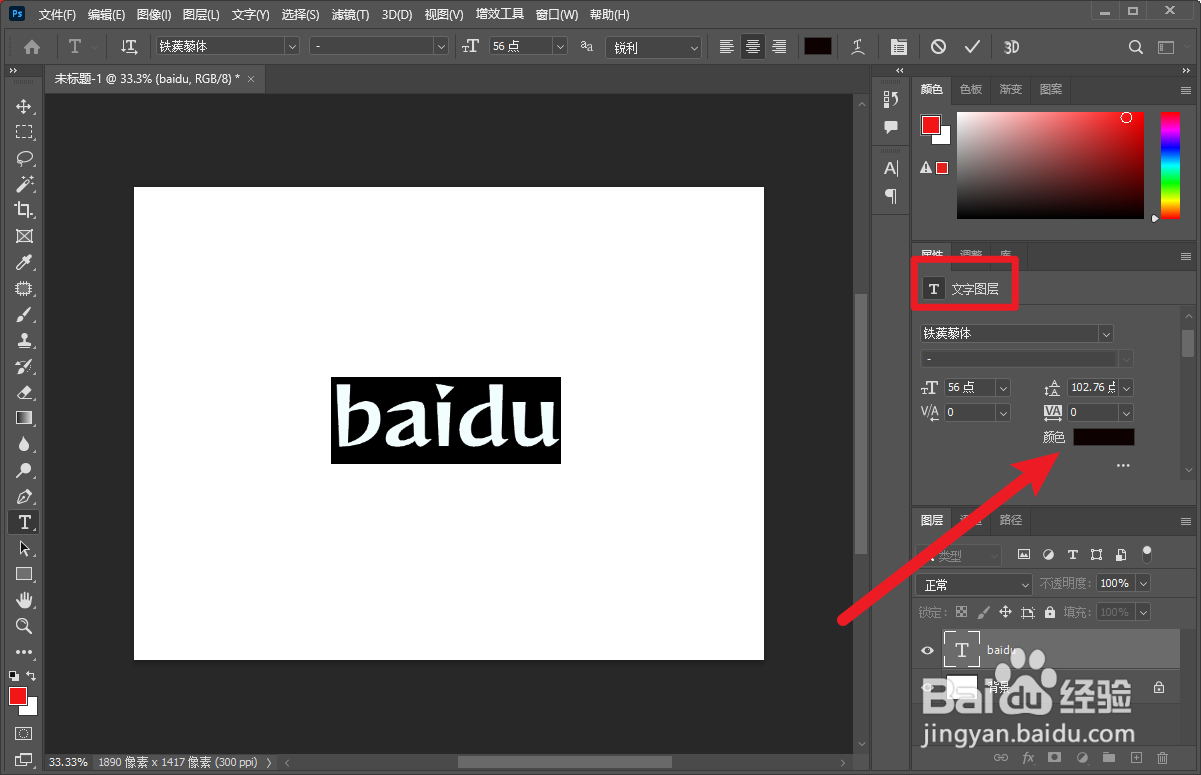Open the 滤镜(T) menu
The width and height of the screenshot is (1201, 775).
click(x=350, y=15)
